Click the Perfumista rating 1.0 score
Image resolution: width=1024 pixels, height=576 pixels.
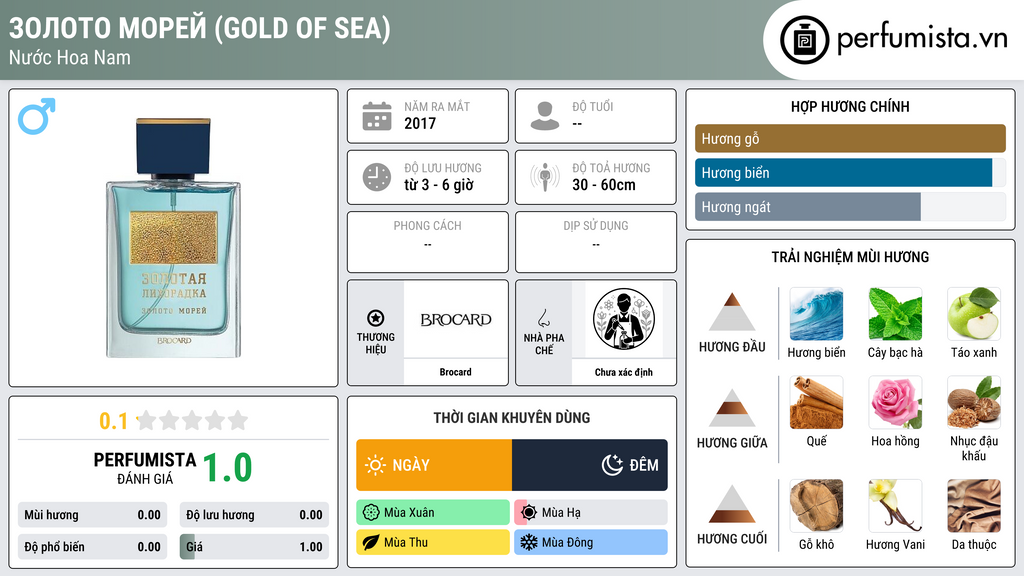tap(227, 467)
